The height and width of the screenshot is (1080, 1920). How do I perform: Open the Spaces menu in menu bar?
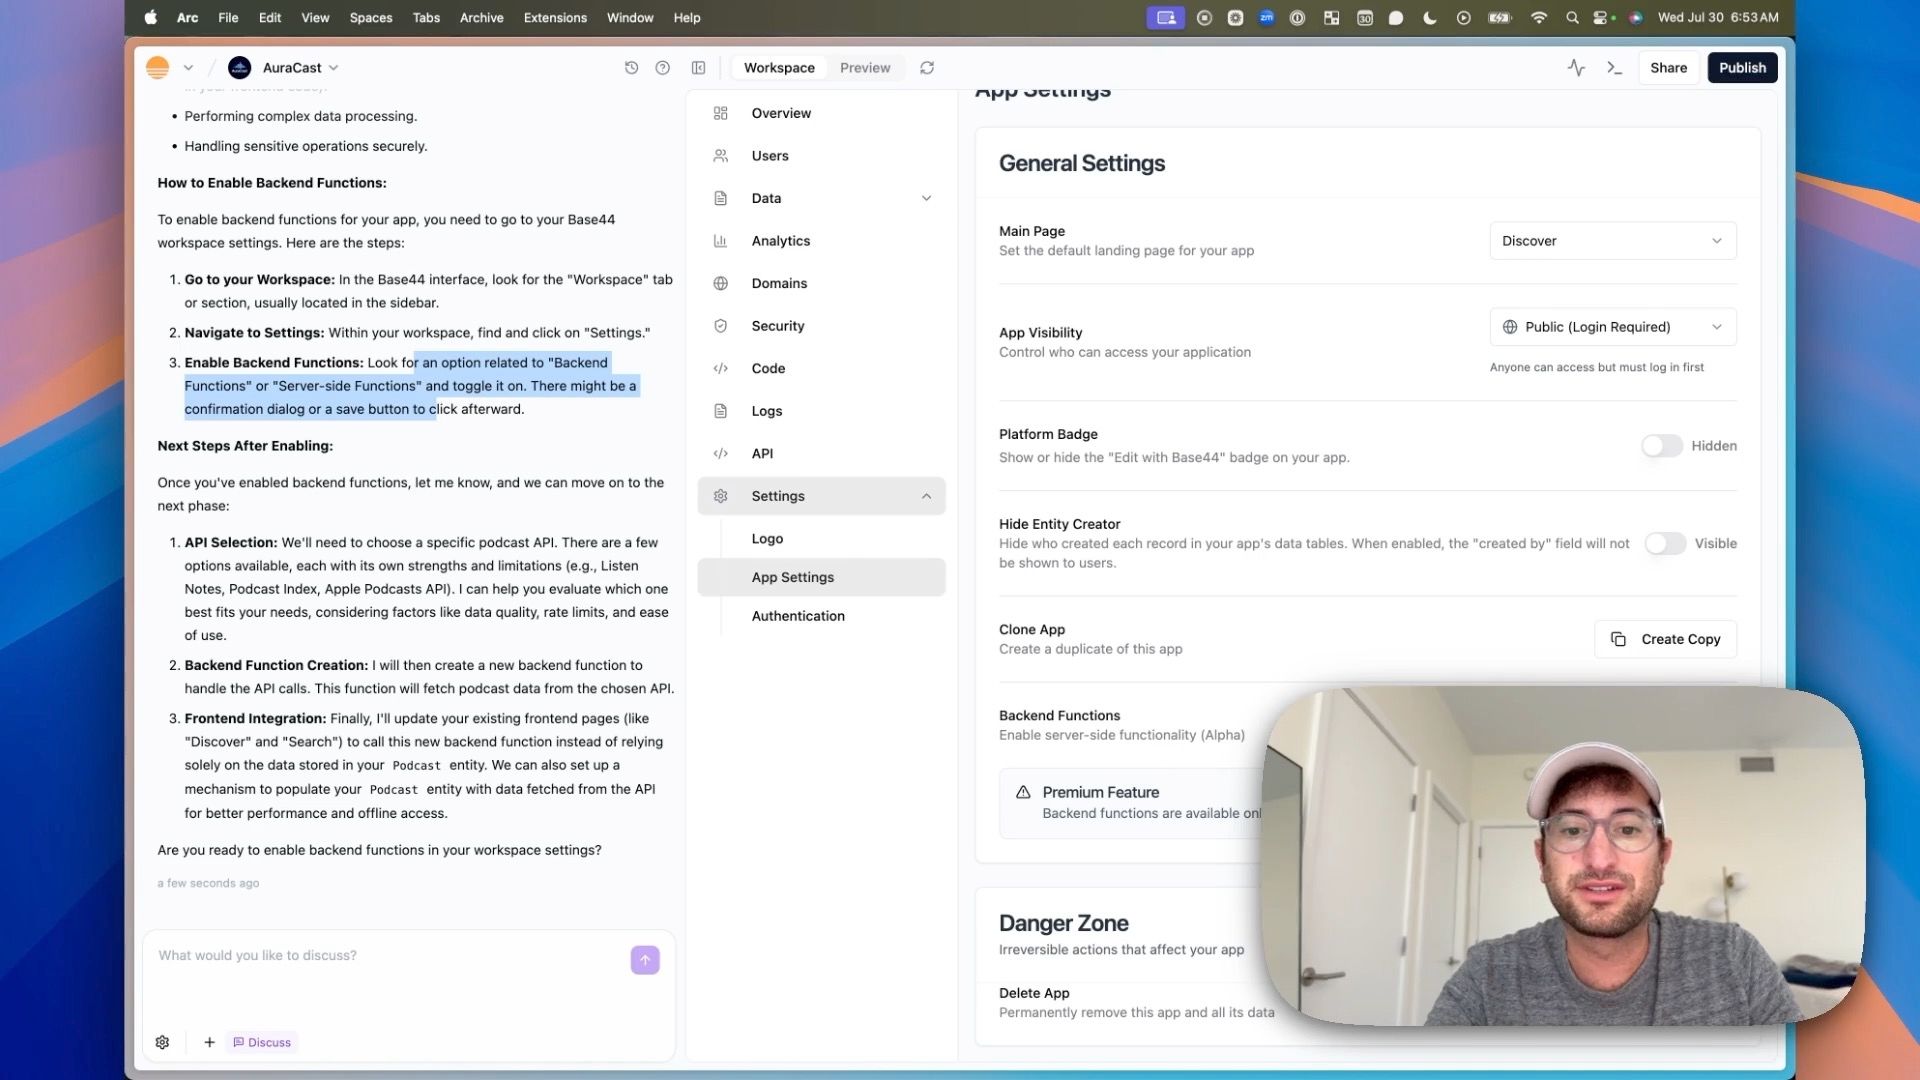click(x=371, y=17)
